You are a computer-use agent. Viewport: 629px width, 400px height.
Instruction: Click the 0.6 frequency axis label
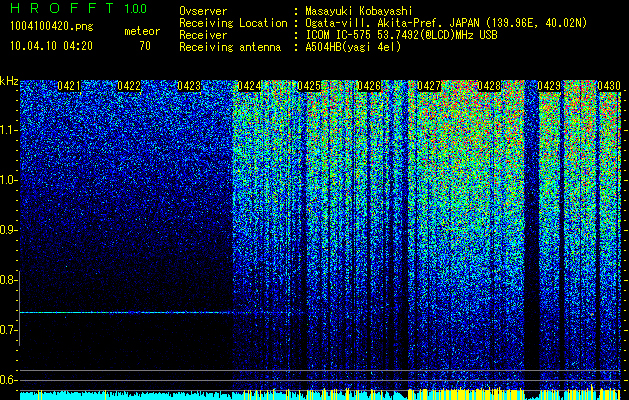pyautogui.click(x=8, y=380)
